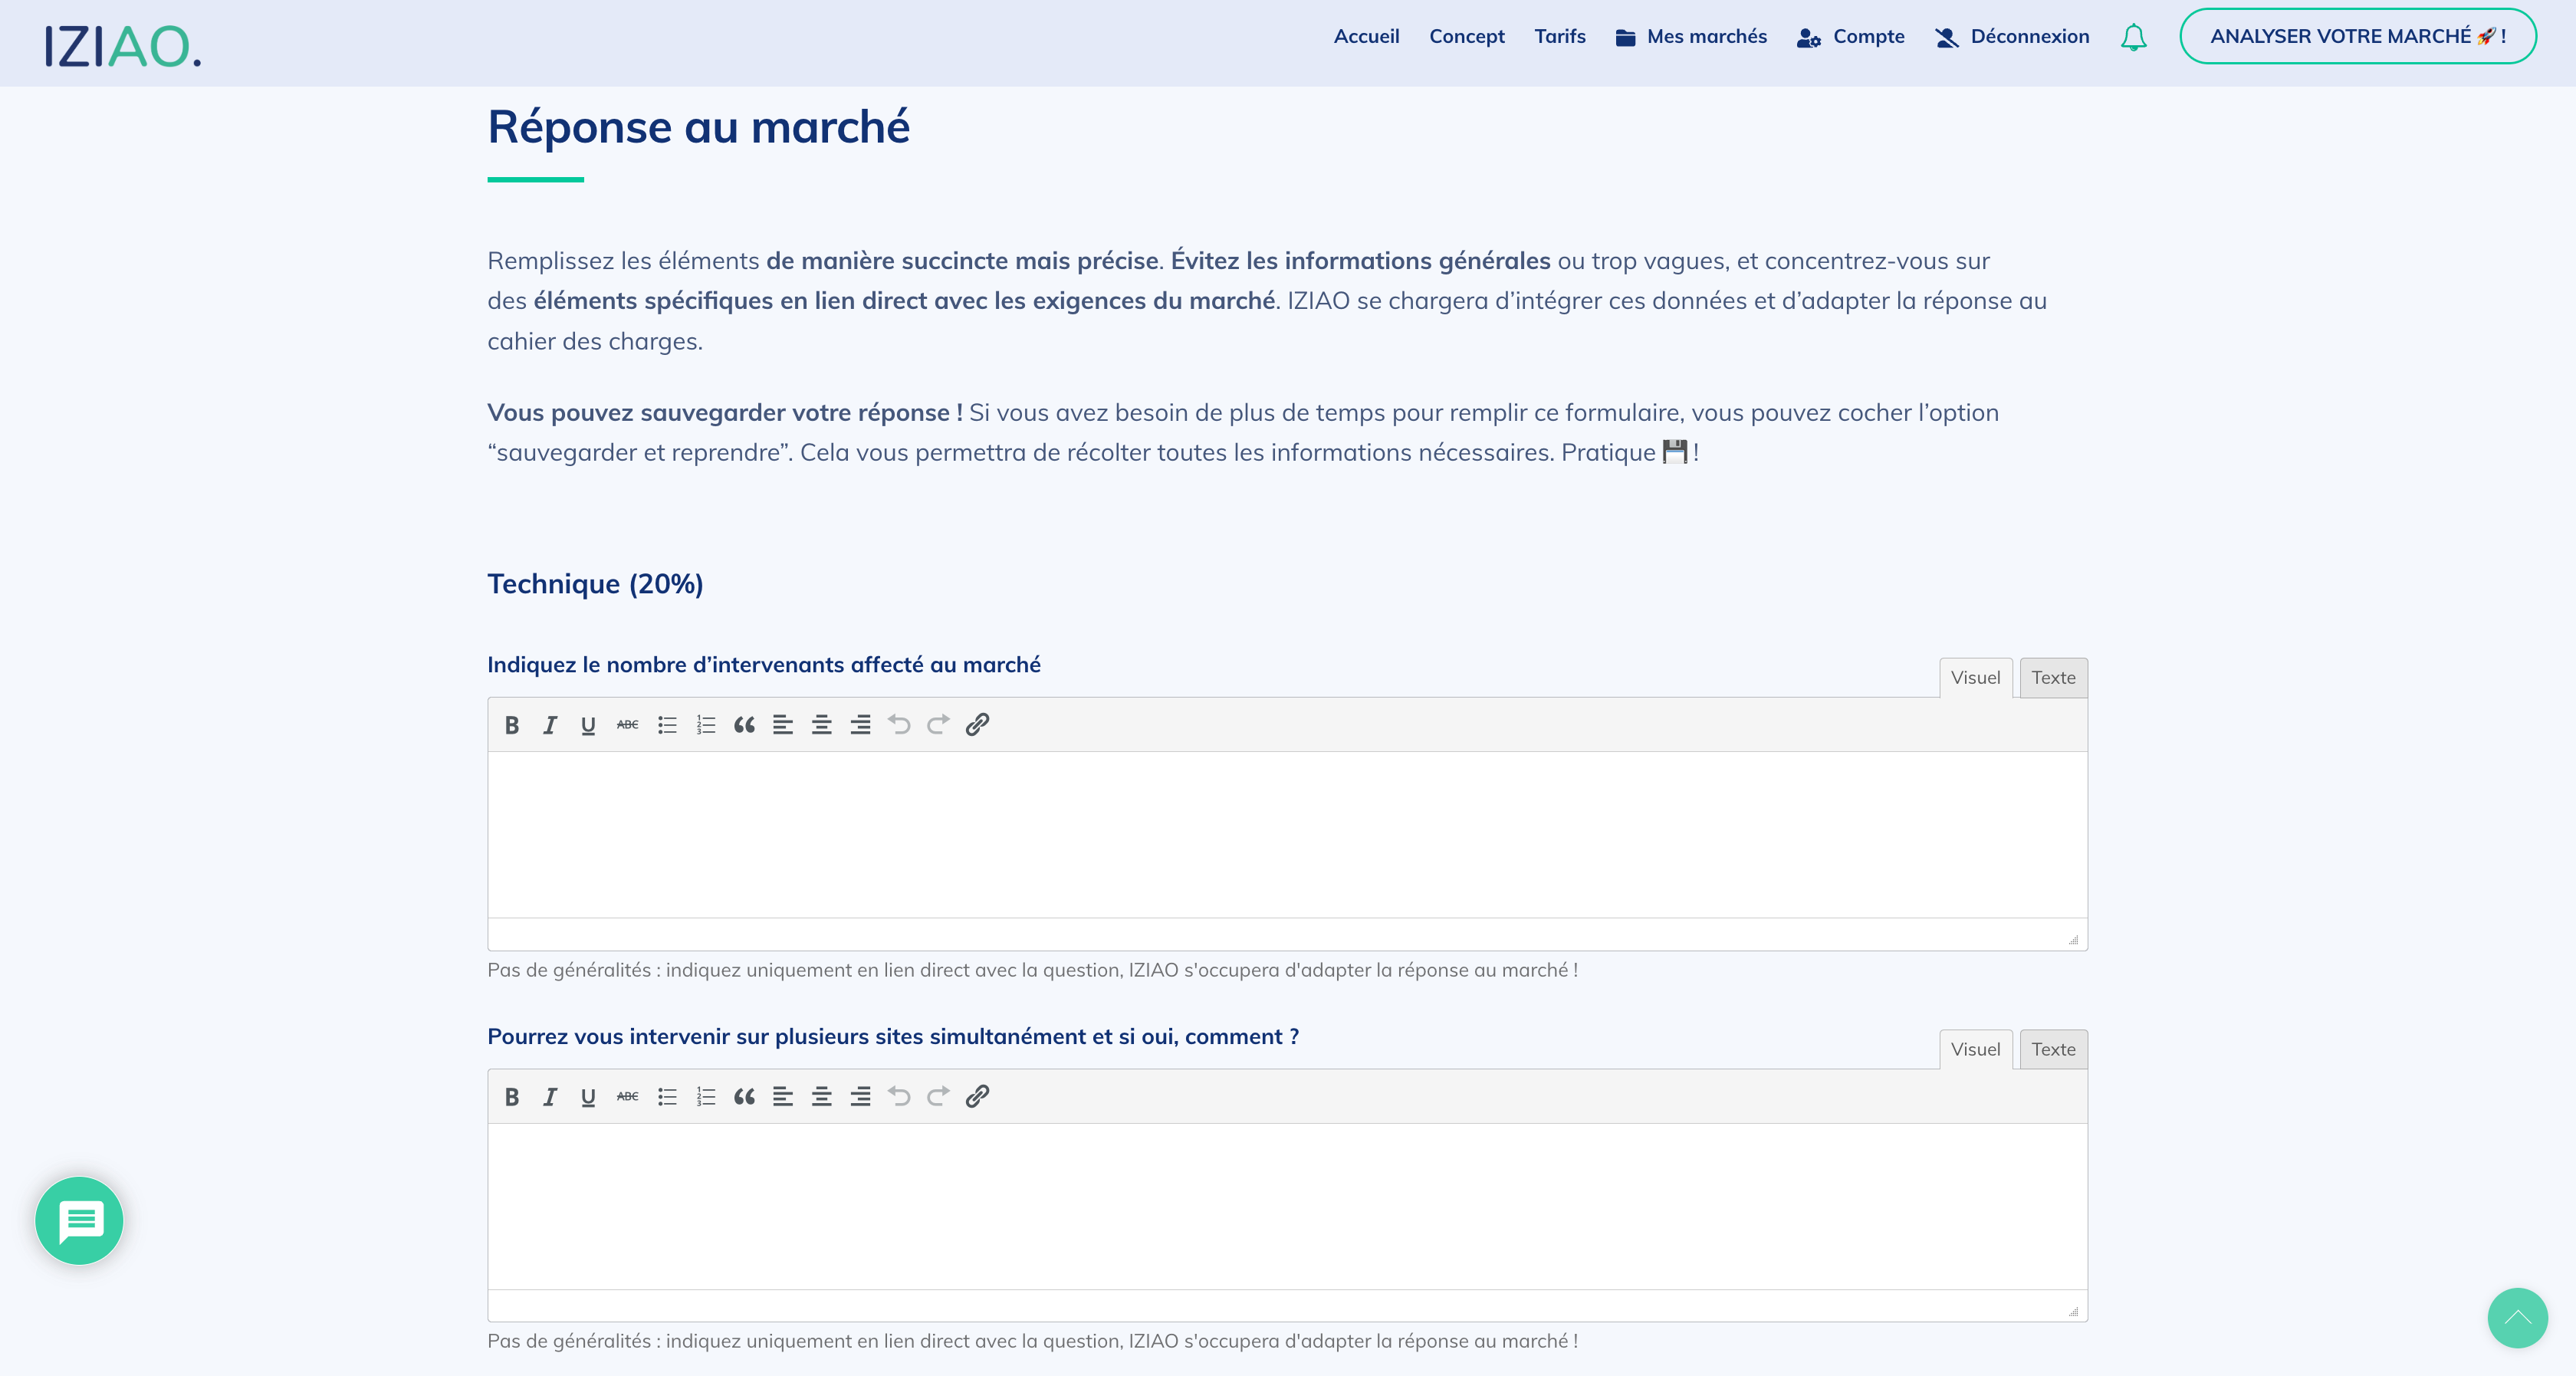This screenshot has height=1376, width=2576.
Task: Click into the plusieurs sites text area
Action: pyautogui.click(x=1287, y=1206)
